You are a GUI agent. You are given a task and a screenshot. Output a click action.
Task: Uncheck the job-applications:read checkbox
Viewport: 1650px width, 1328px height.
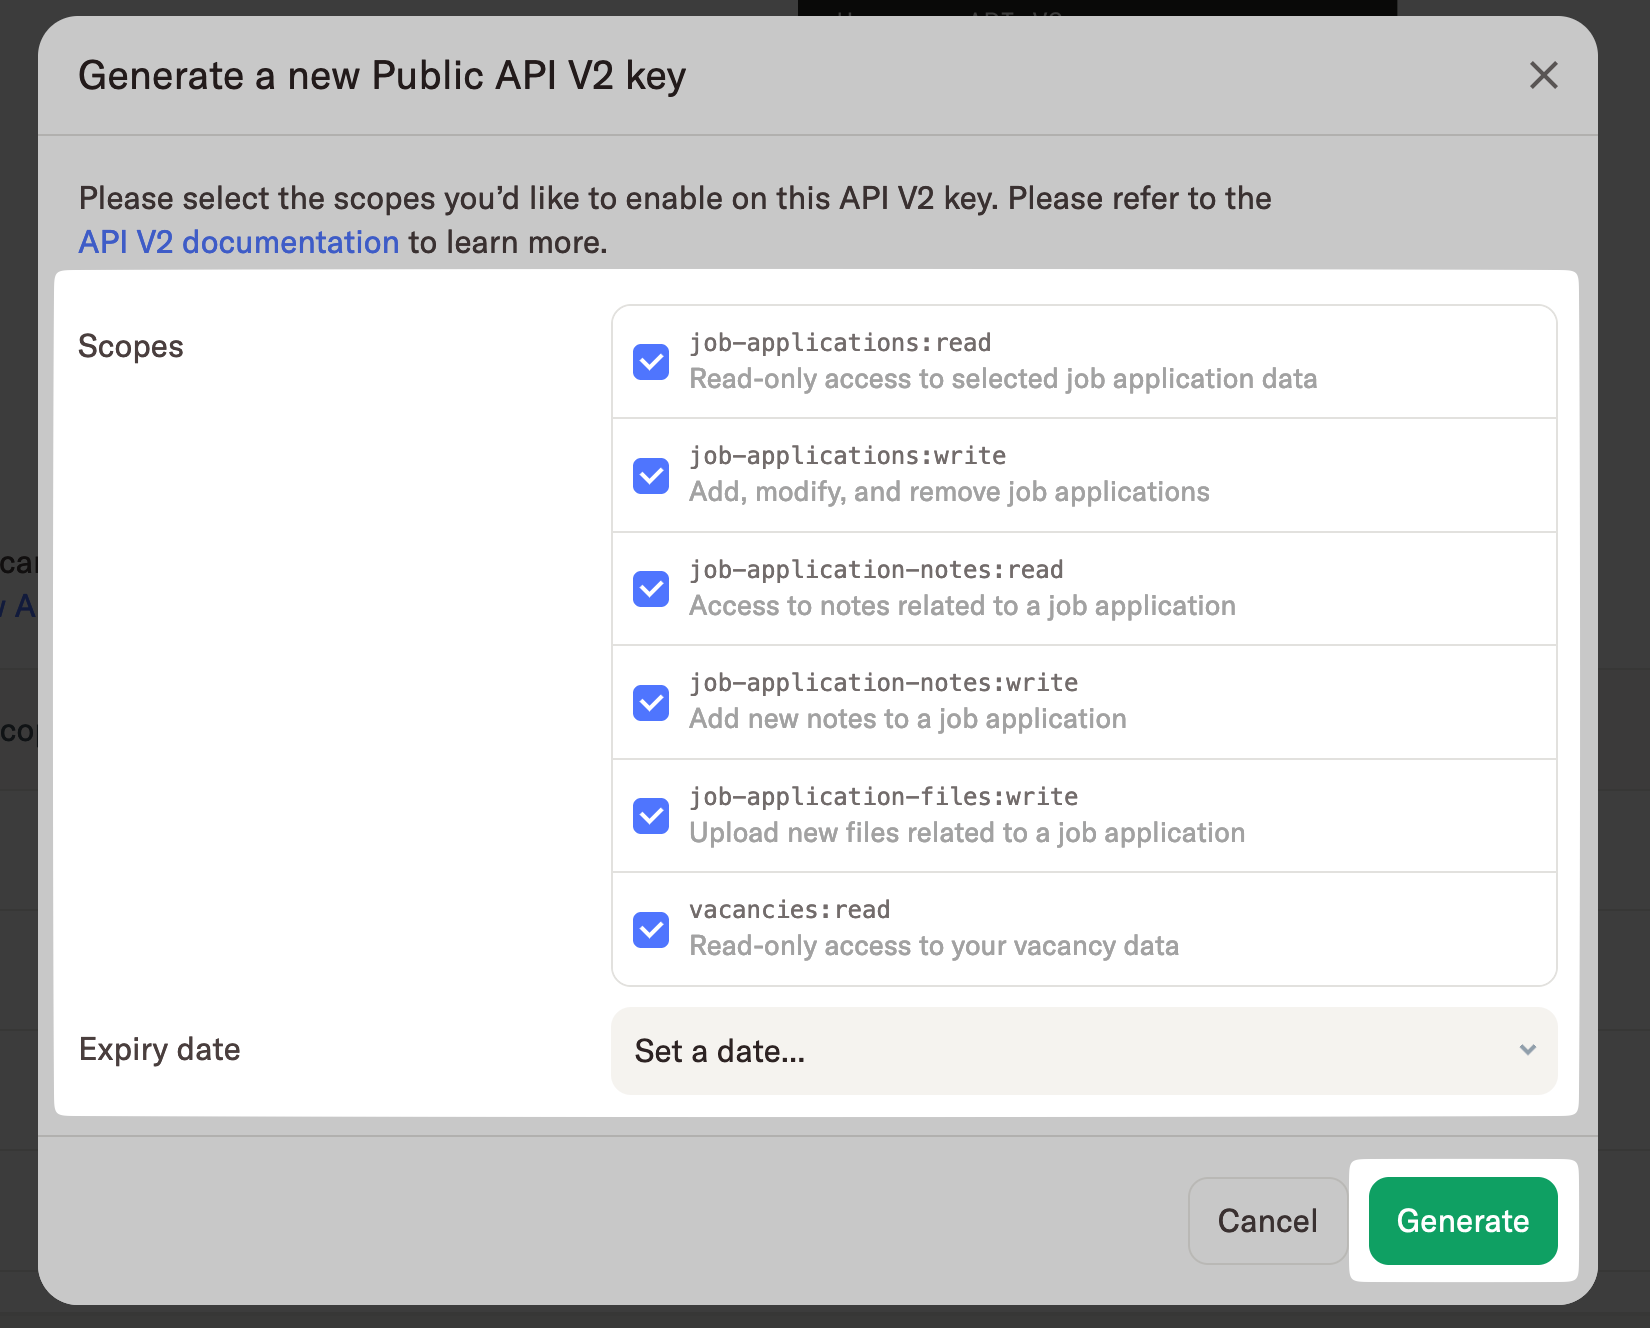tap(651, 362)
